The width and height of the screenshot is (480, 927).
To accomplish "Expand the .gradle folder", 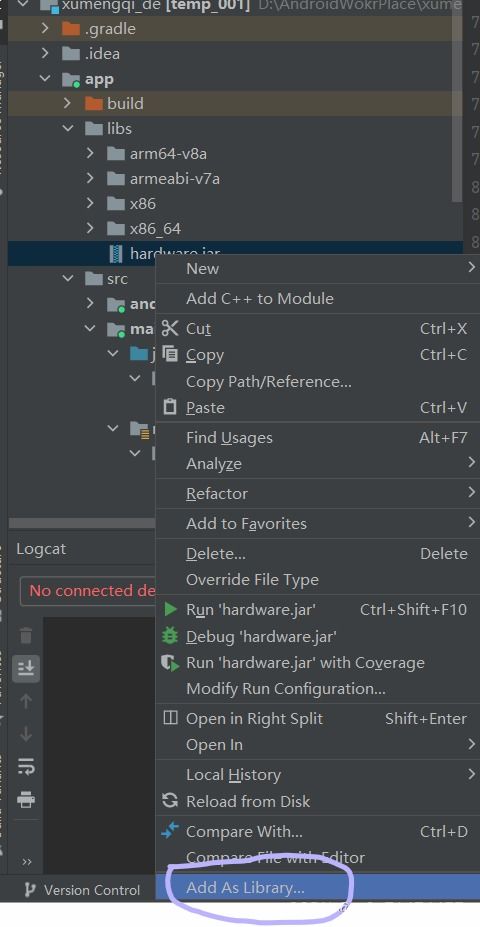I will coord(46,28).
